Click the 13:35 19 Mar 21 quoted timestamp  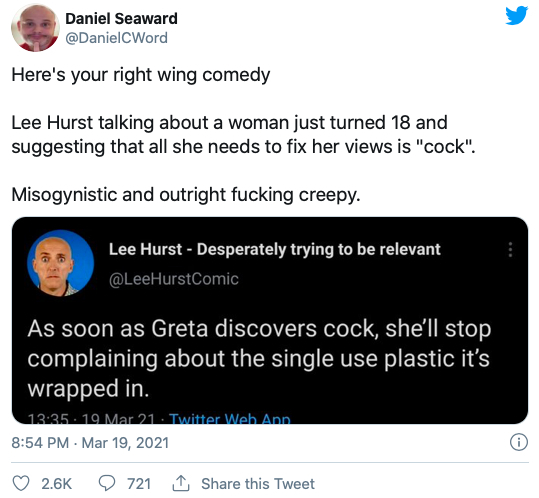point(91,418)
